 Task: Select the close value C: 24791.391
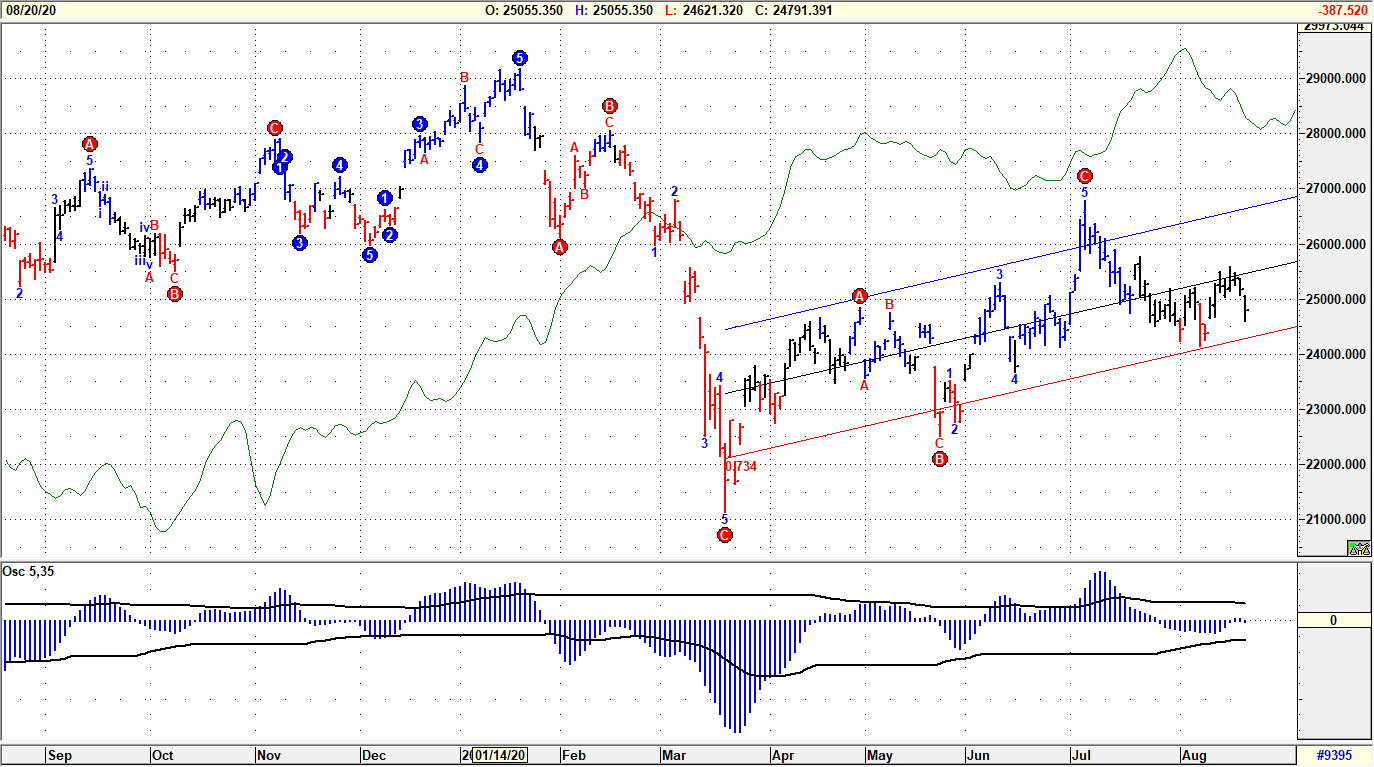[x=794, y=10]
